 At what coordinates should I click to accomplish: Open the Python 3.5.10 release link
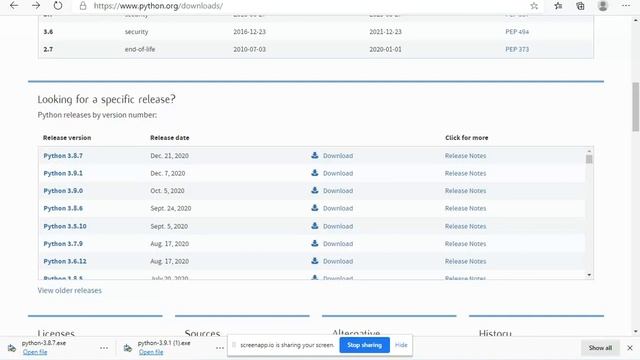(x=65, y=226)
